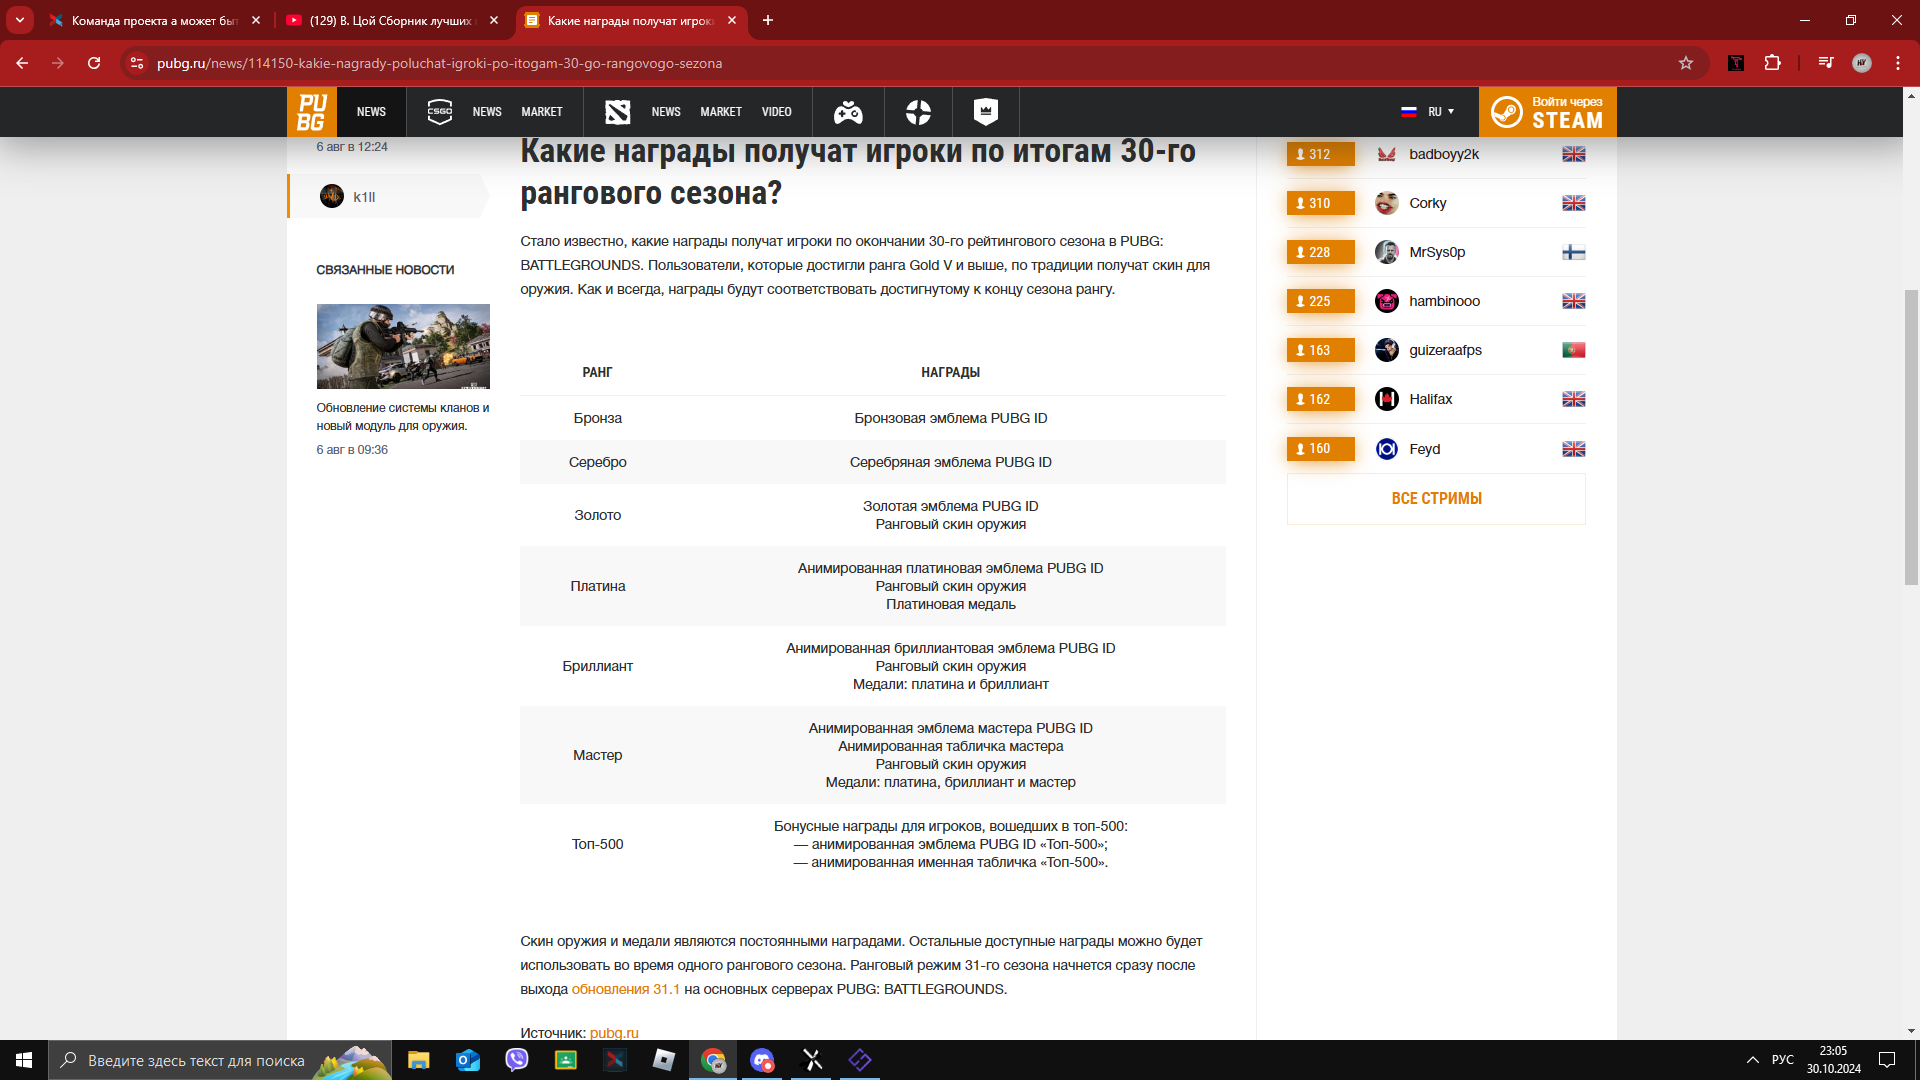Viewport: 1920px width, 1080px height.
Task: Log in via Steam button
Action: 1548,112
